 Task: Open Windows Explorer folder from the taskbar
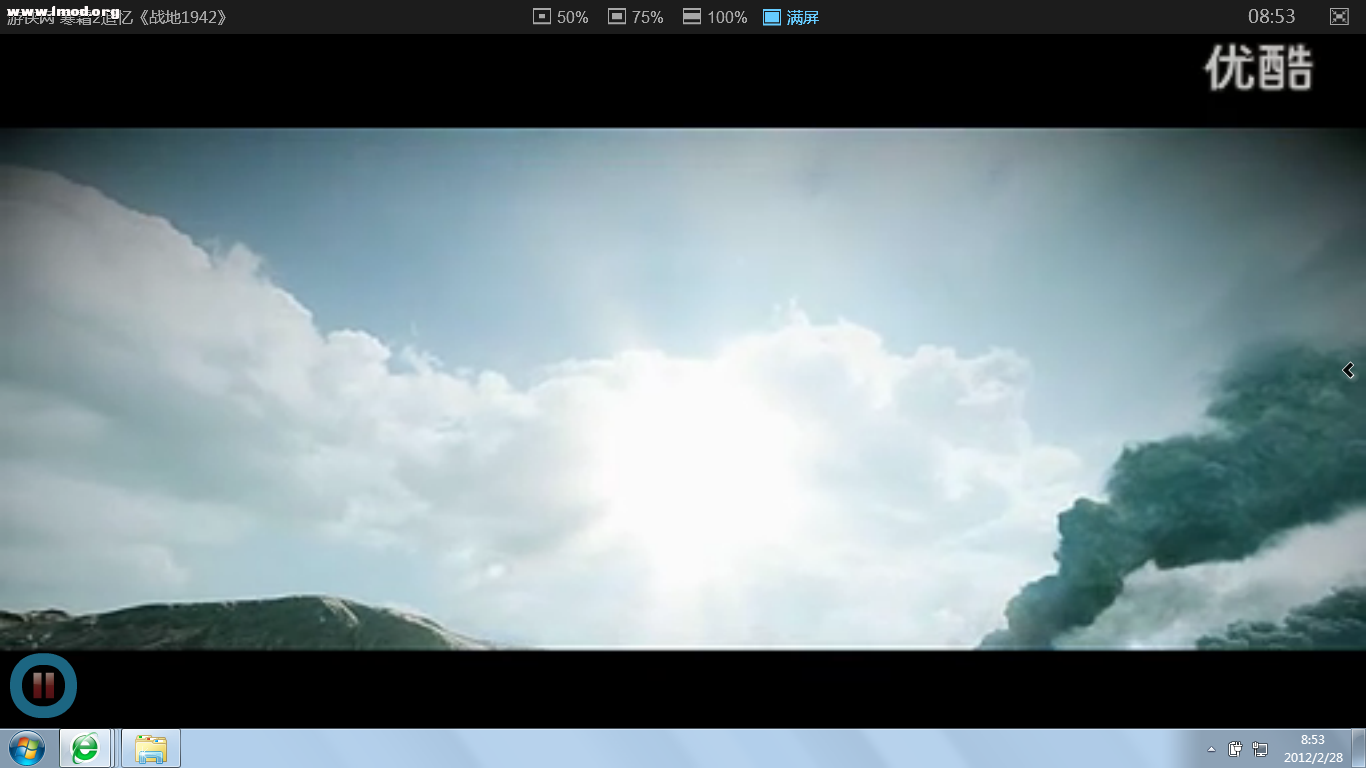pyautogui.click(x=151, y=748)
